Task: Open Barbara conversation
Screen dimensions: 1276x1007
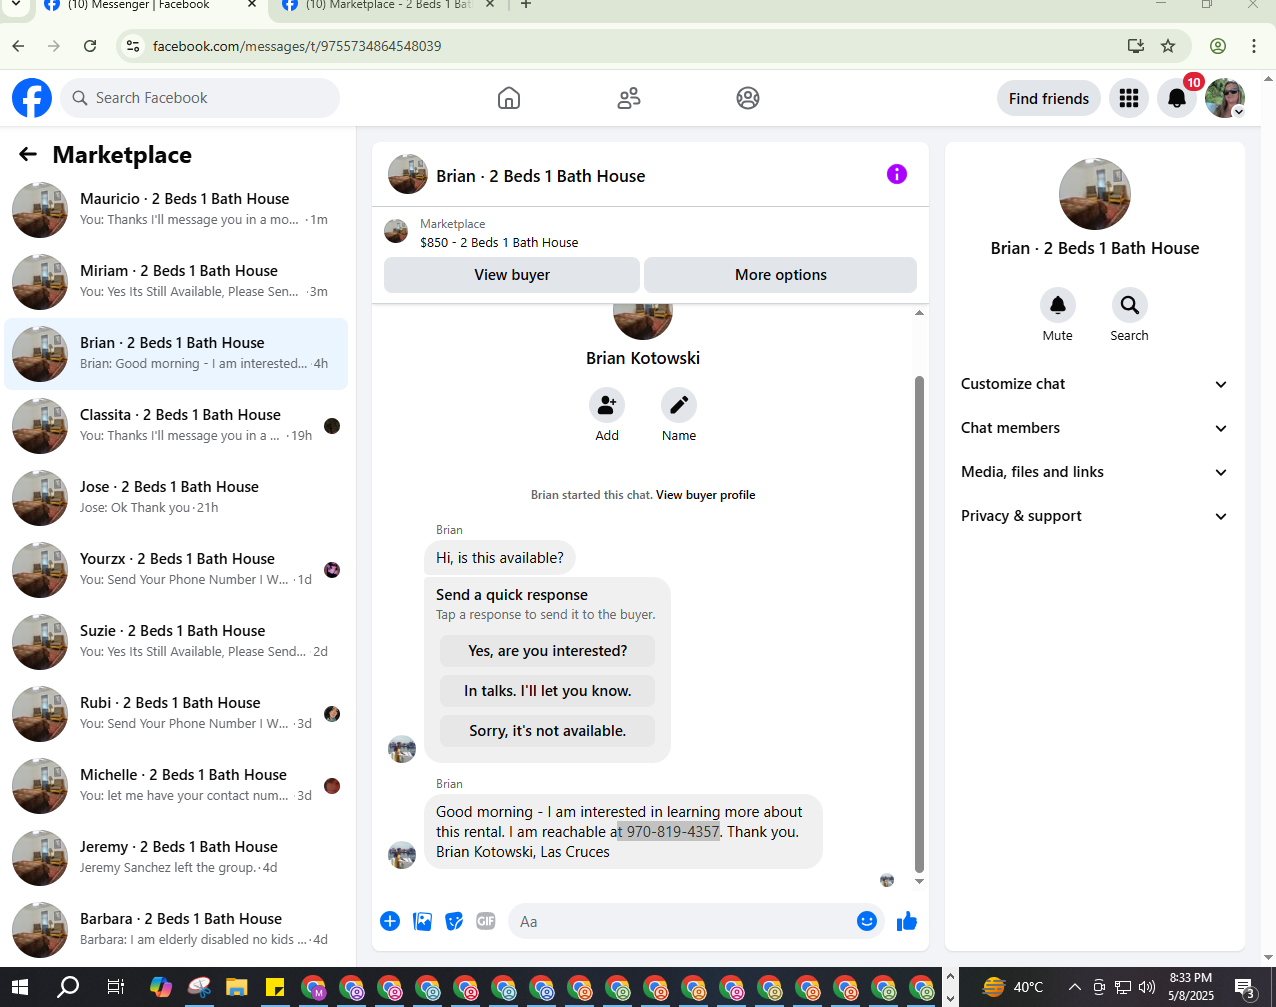Action: click(176, 930)
